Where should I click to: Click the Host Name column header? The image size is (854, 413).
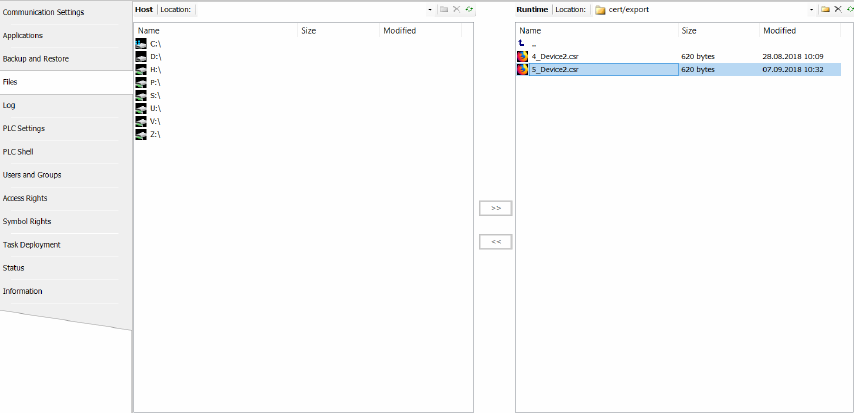click(150, 31)
